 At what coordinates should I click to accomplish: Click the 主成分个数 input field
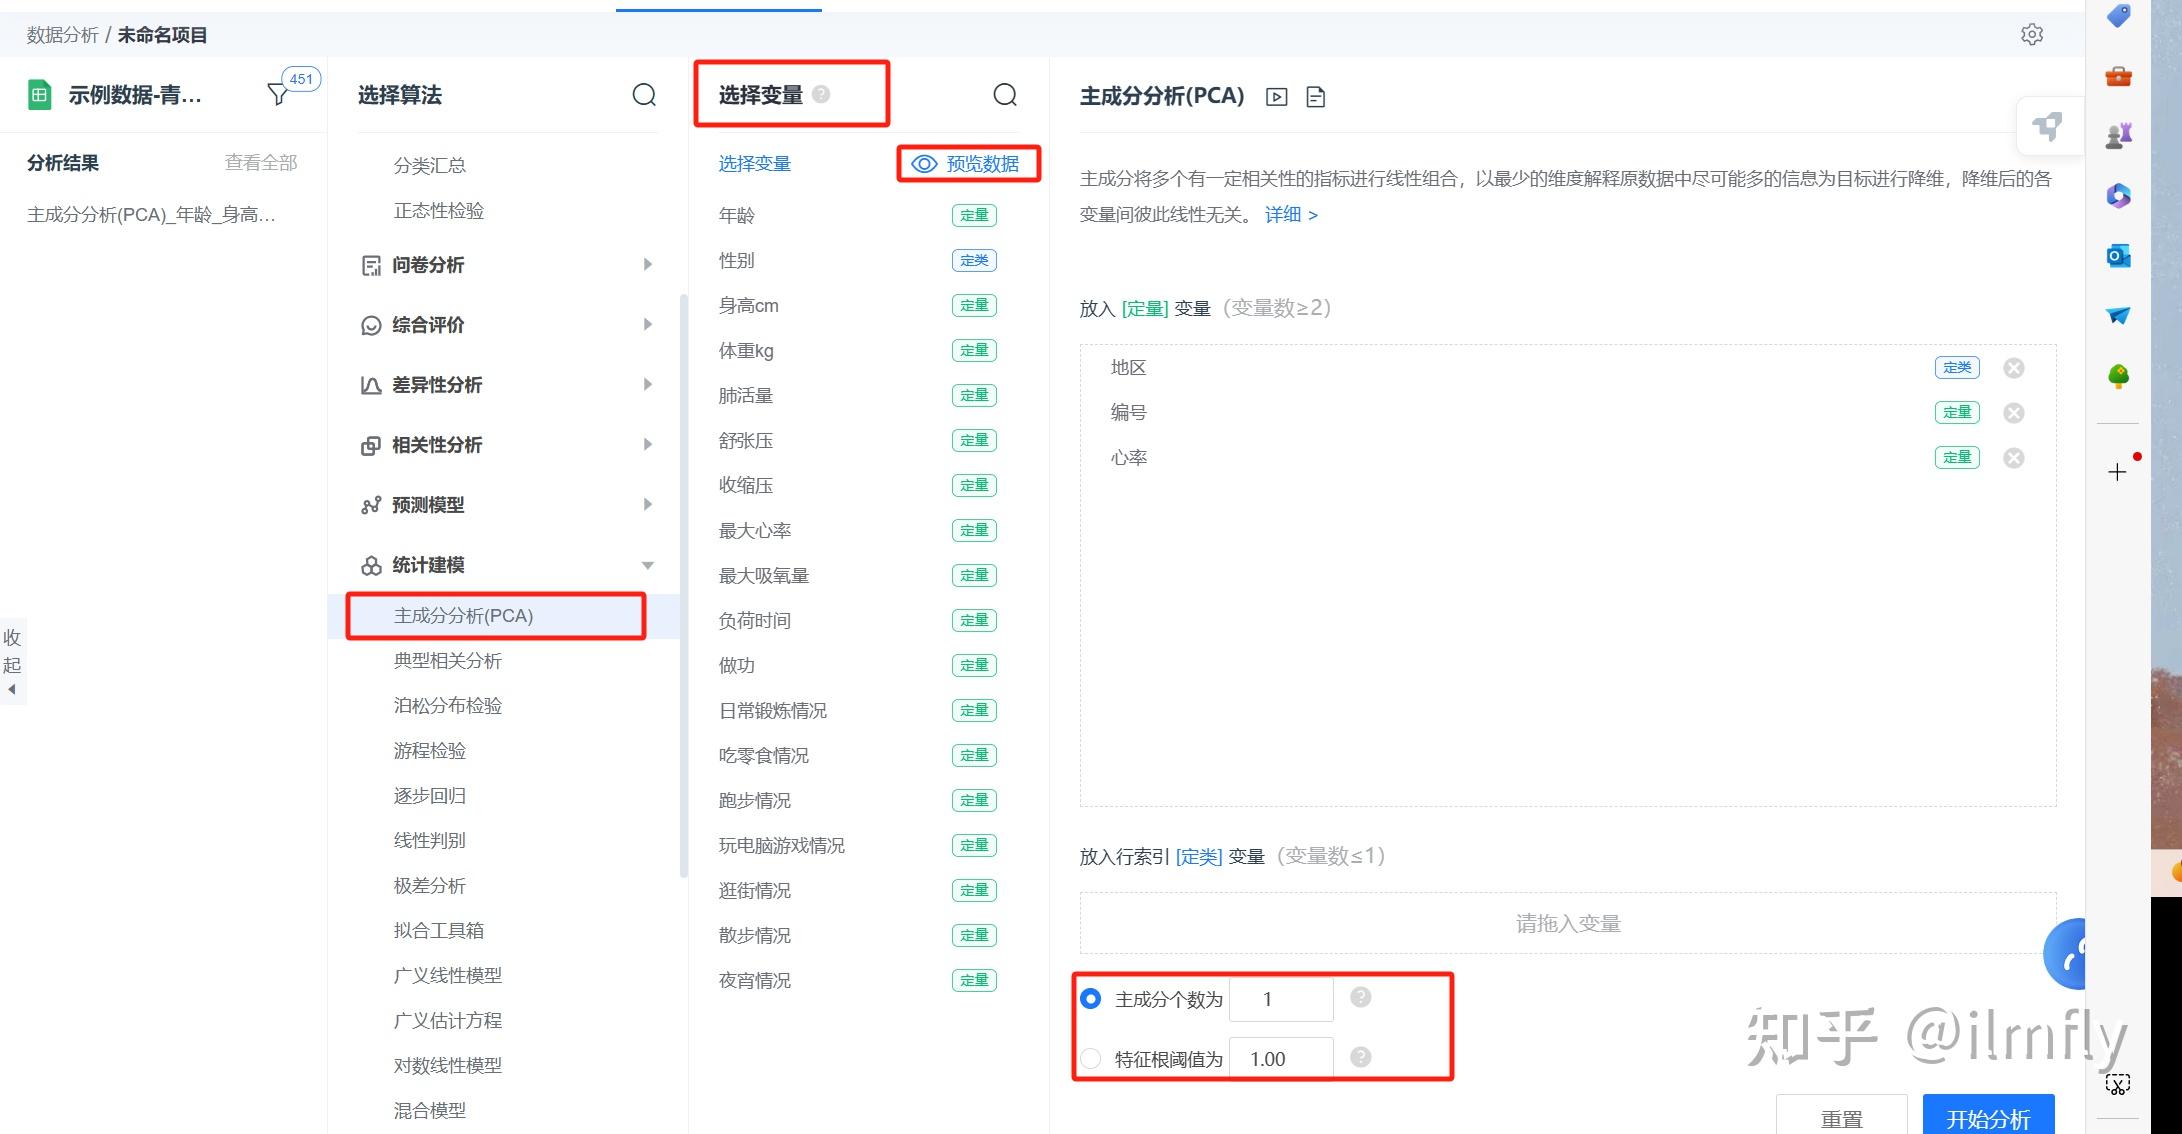pos(1281,998)
